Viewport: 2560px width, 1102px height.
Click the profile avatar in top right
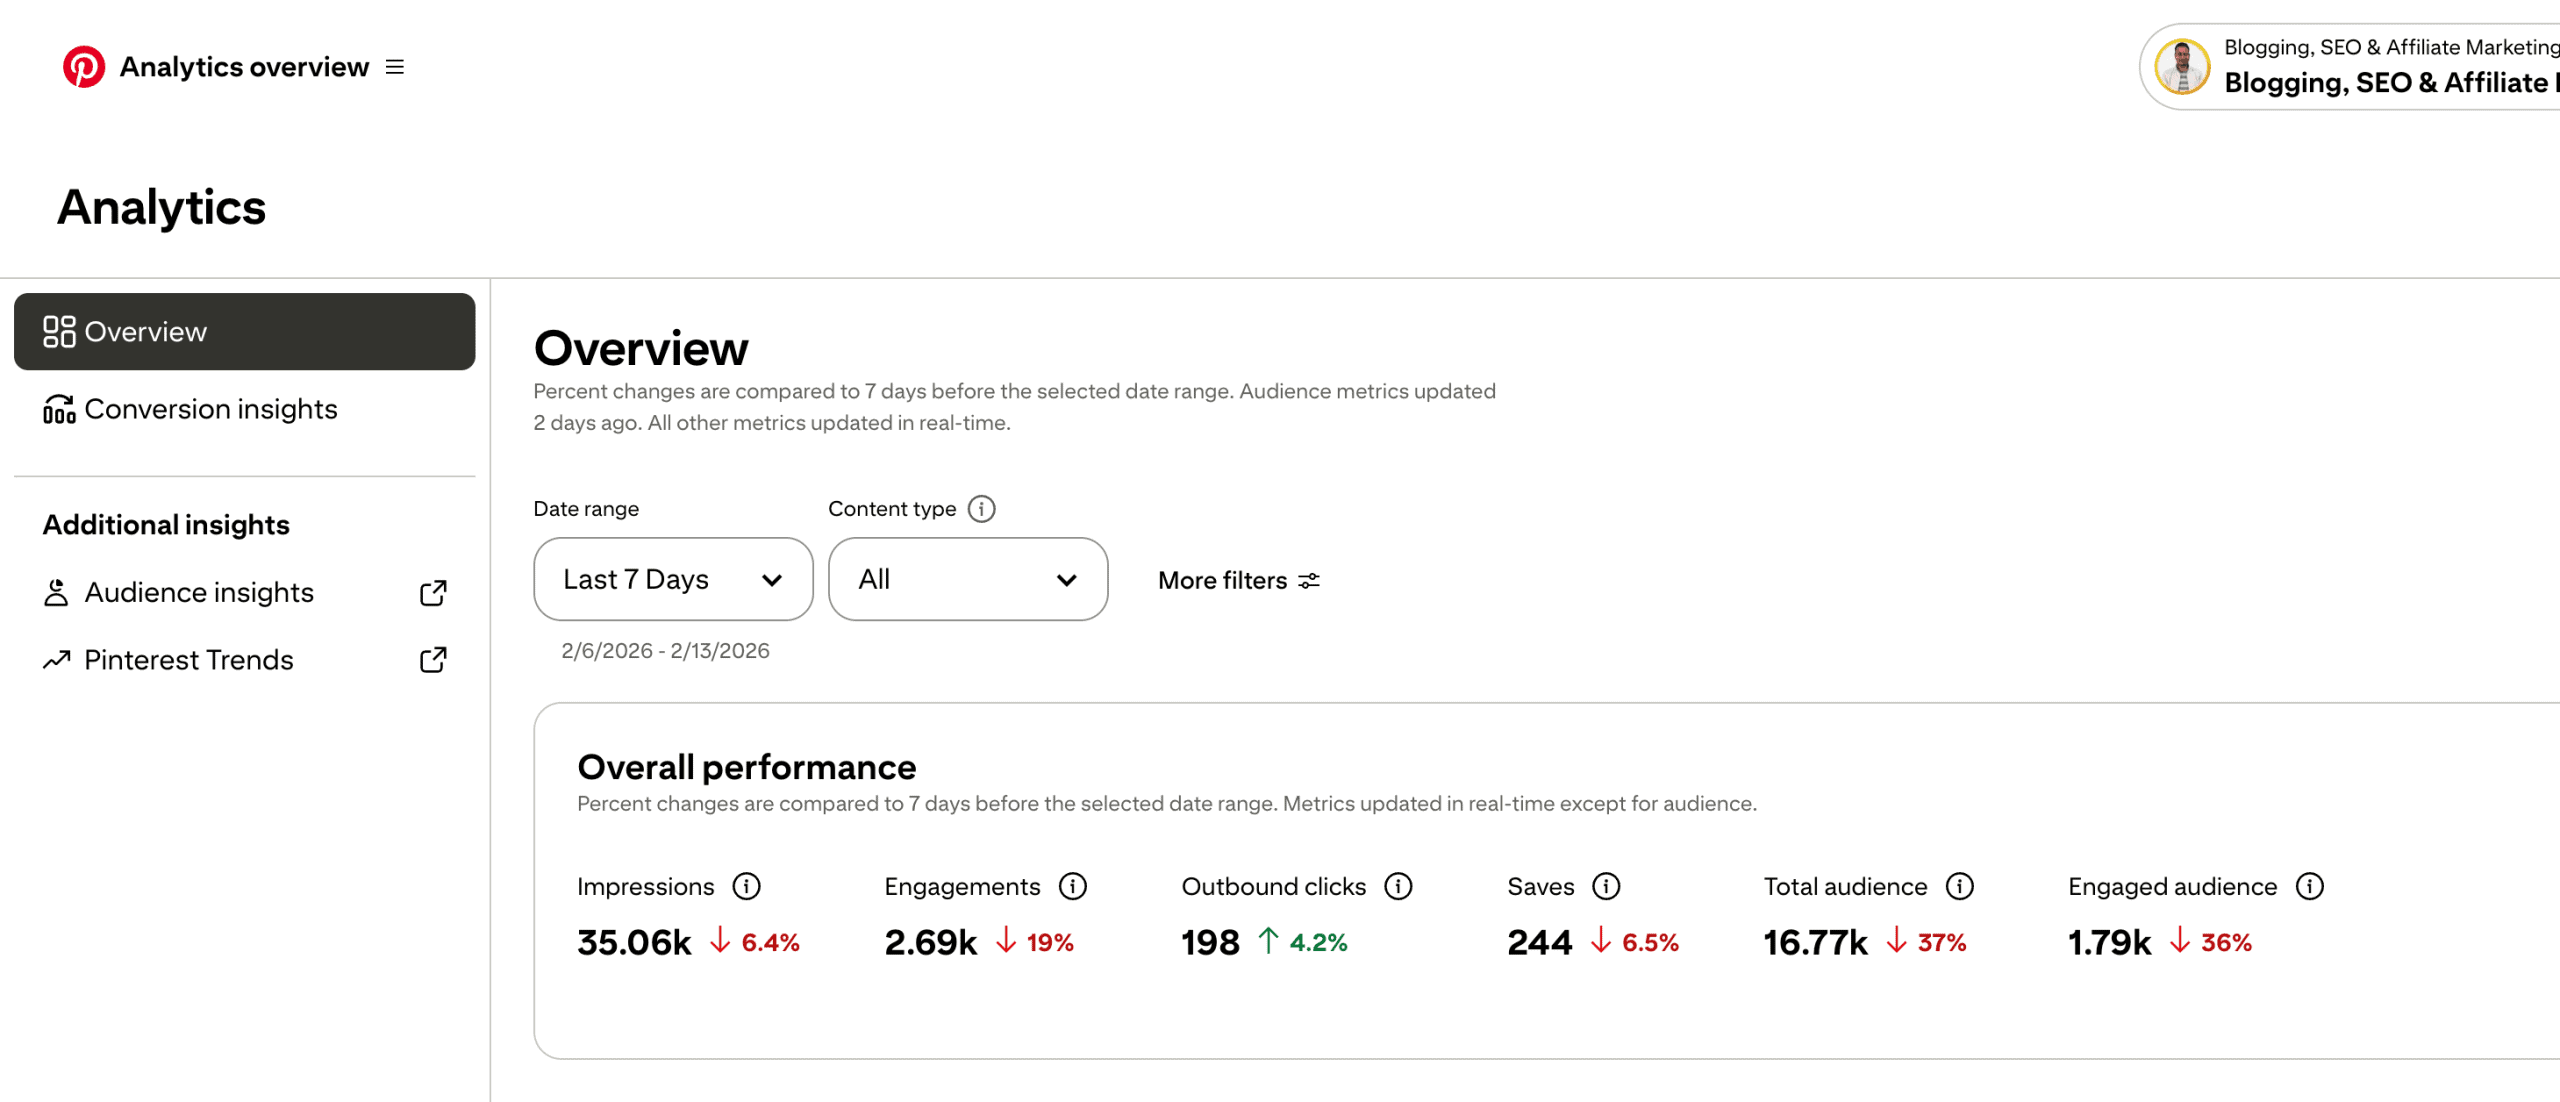pyautogui.click(x=2183, y=66)
